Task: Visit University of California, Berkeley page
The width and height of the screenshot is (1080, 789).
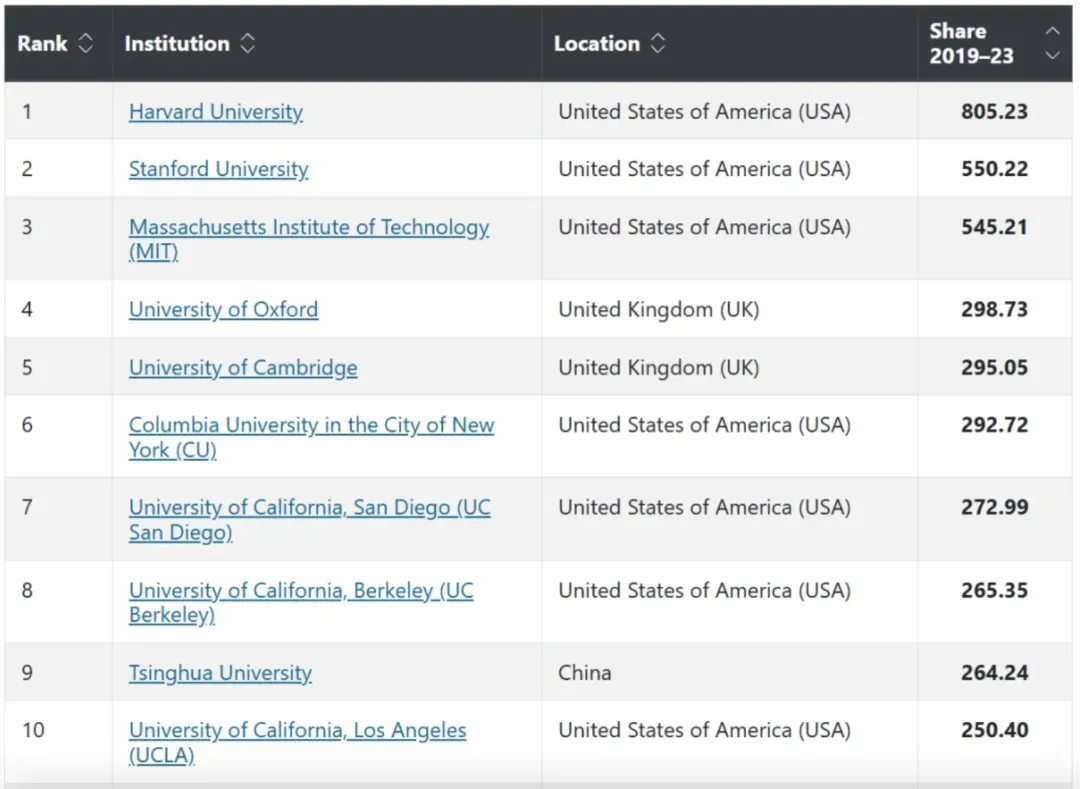Action: pos(301,602)
